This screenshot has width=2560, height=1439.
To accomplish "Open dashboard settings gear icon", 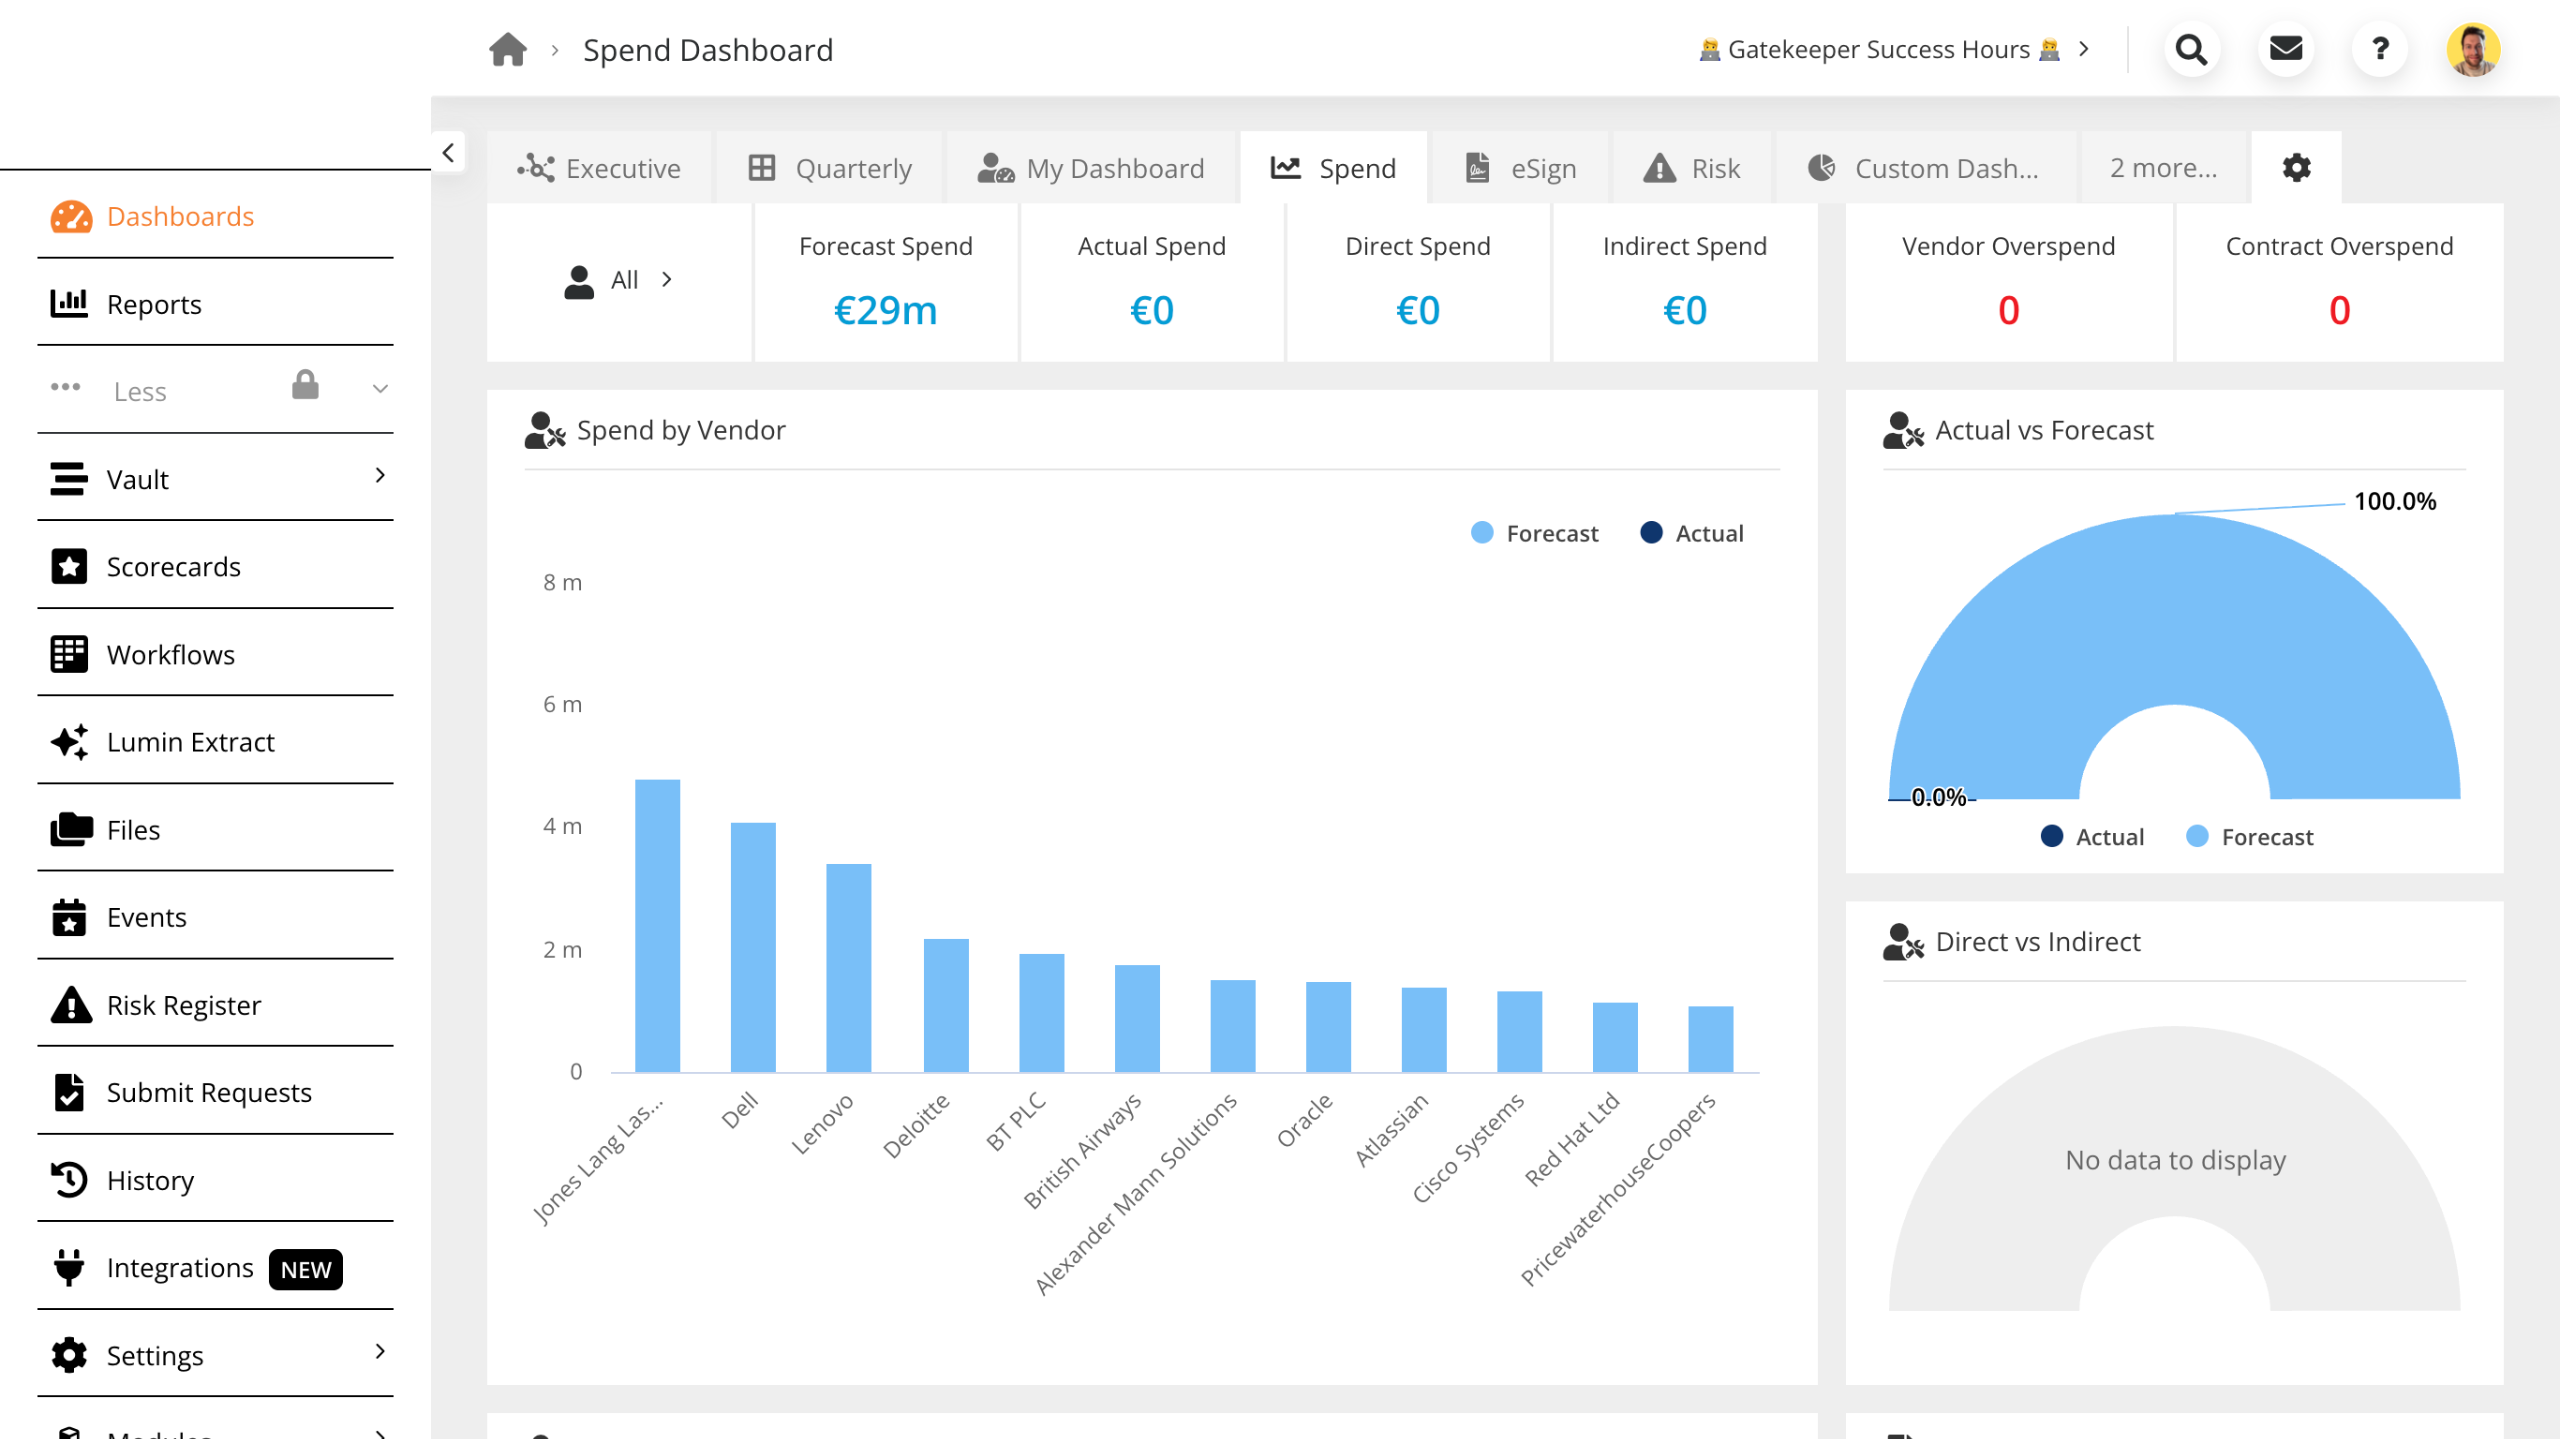I will point(2296,168).
